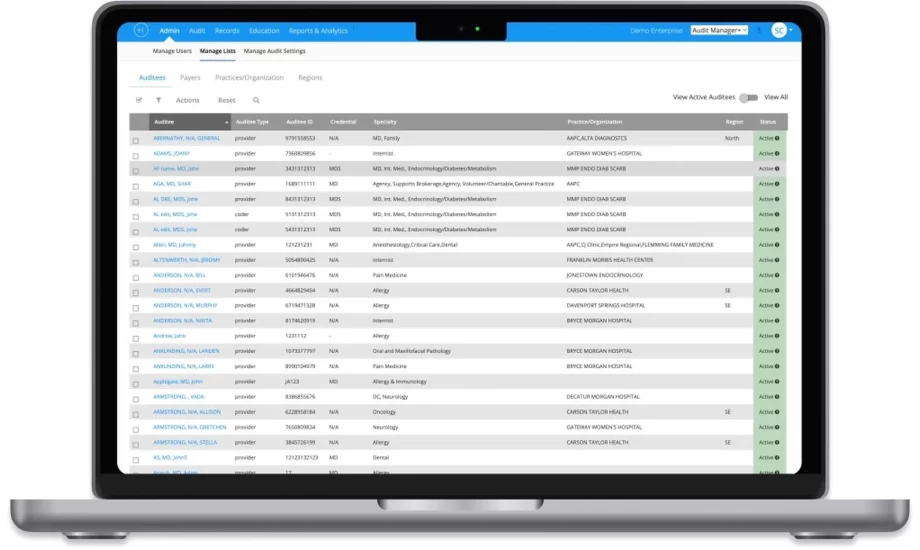This screenshot has height=550, width=920.
Task: Open the ANKUNDING, N/A, LANDEN auditee link
Action: (186, 351)
